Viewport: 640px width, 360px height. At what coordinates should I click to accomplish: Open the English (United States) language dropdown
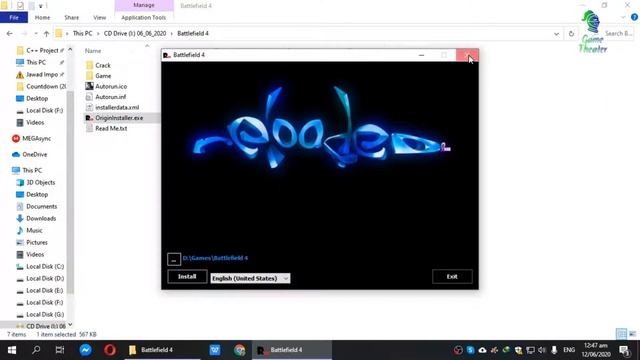(250, 278)
